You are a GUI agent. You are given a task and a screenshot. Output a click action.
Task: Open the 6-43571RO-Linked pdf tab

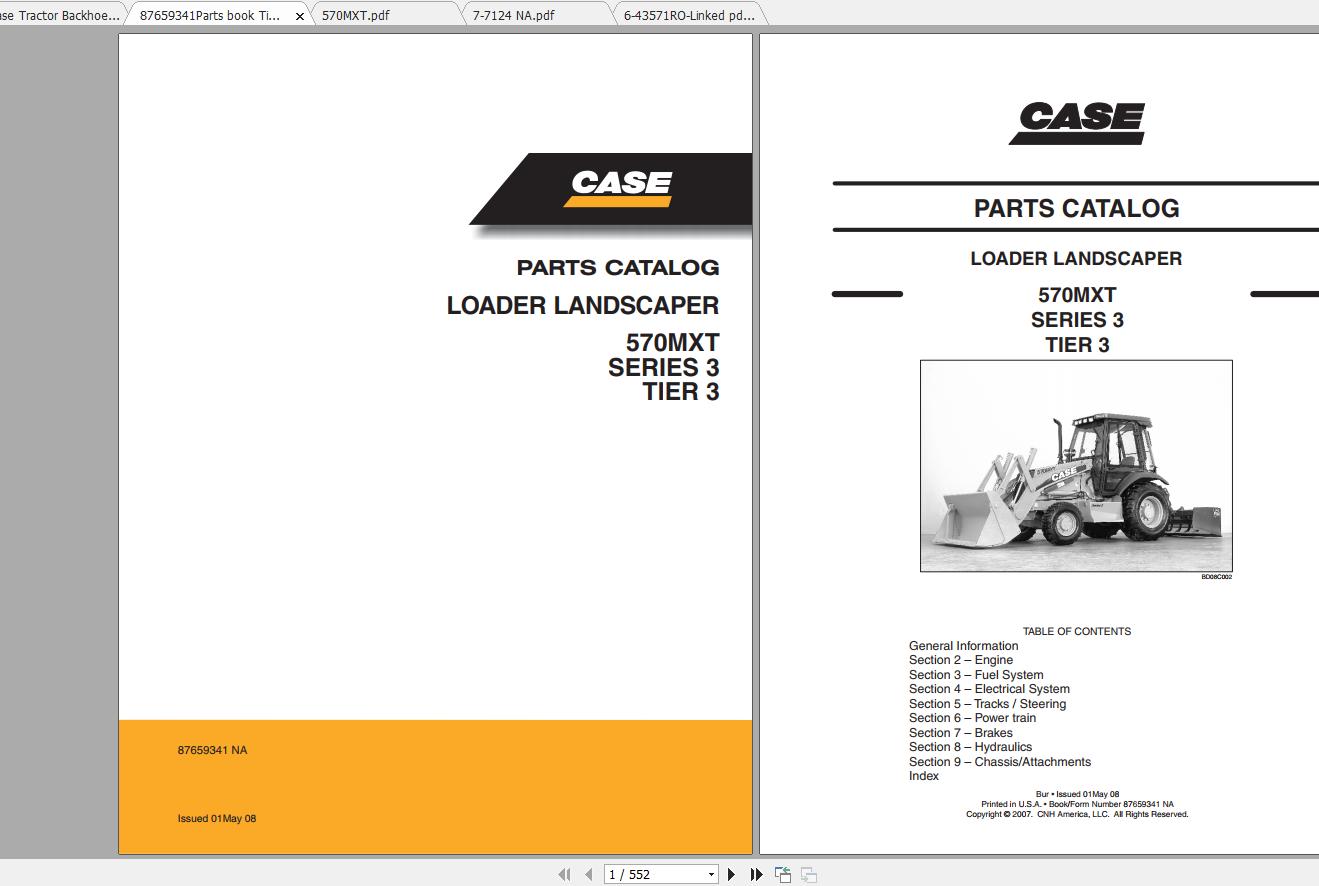pyautogui.click(x=690, y=15)
